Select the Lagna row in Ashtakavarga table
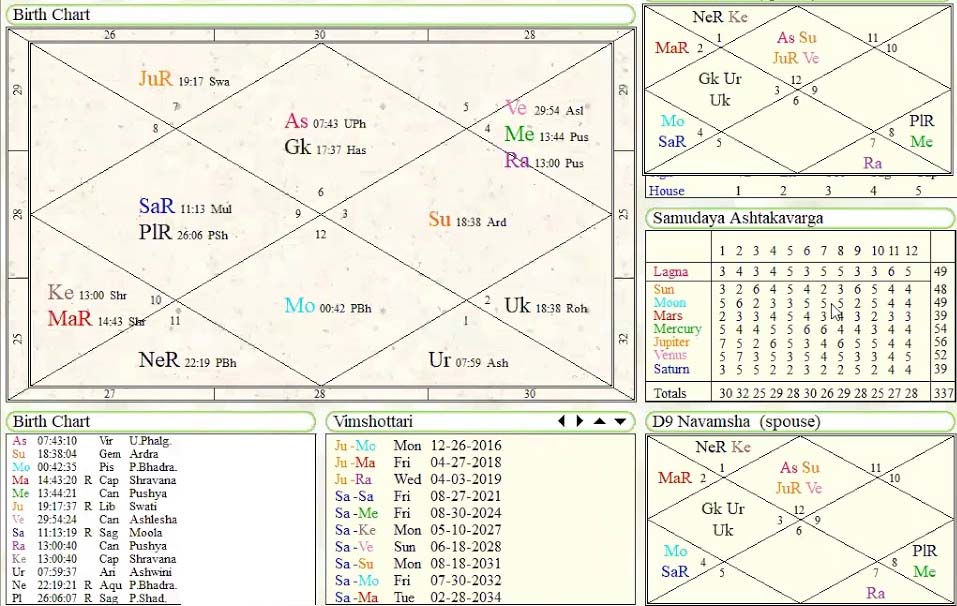 670,271
